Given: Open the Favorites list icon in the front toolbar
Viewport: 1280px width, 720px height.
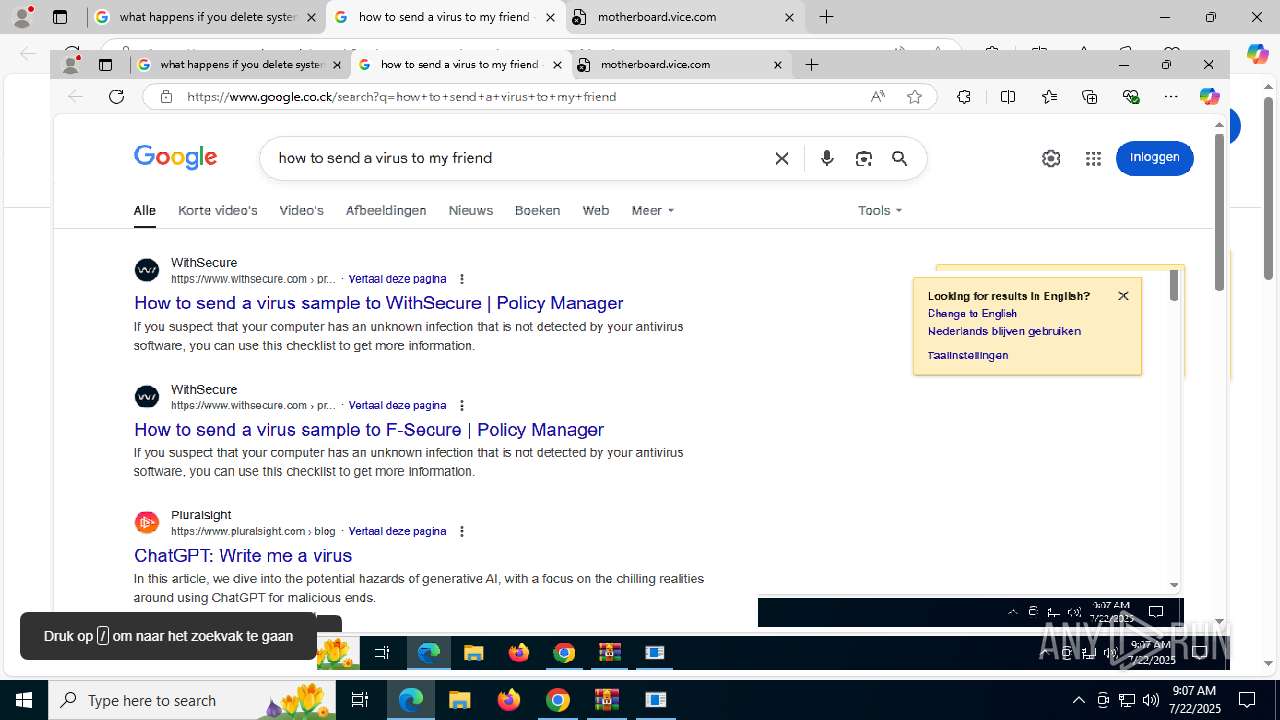Looking at the screenshot, I should (x=1049, y=96).
